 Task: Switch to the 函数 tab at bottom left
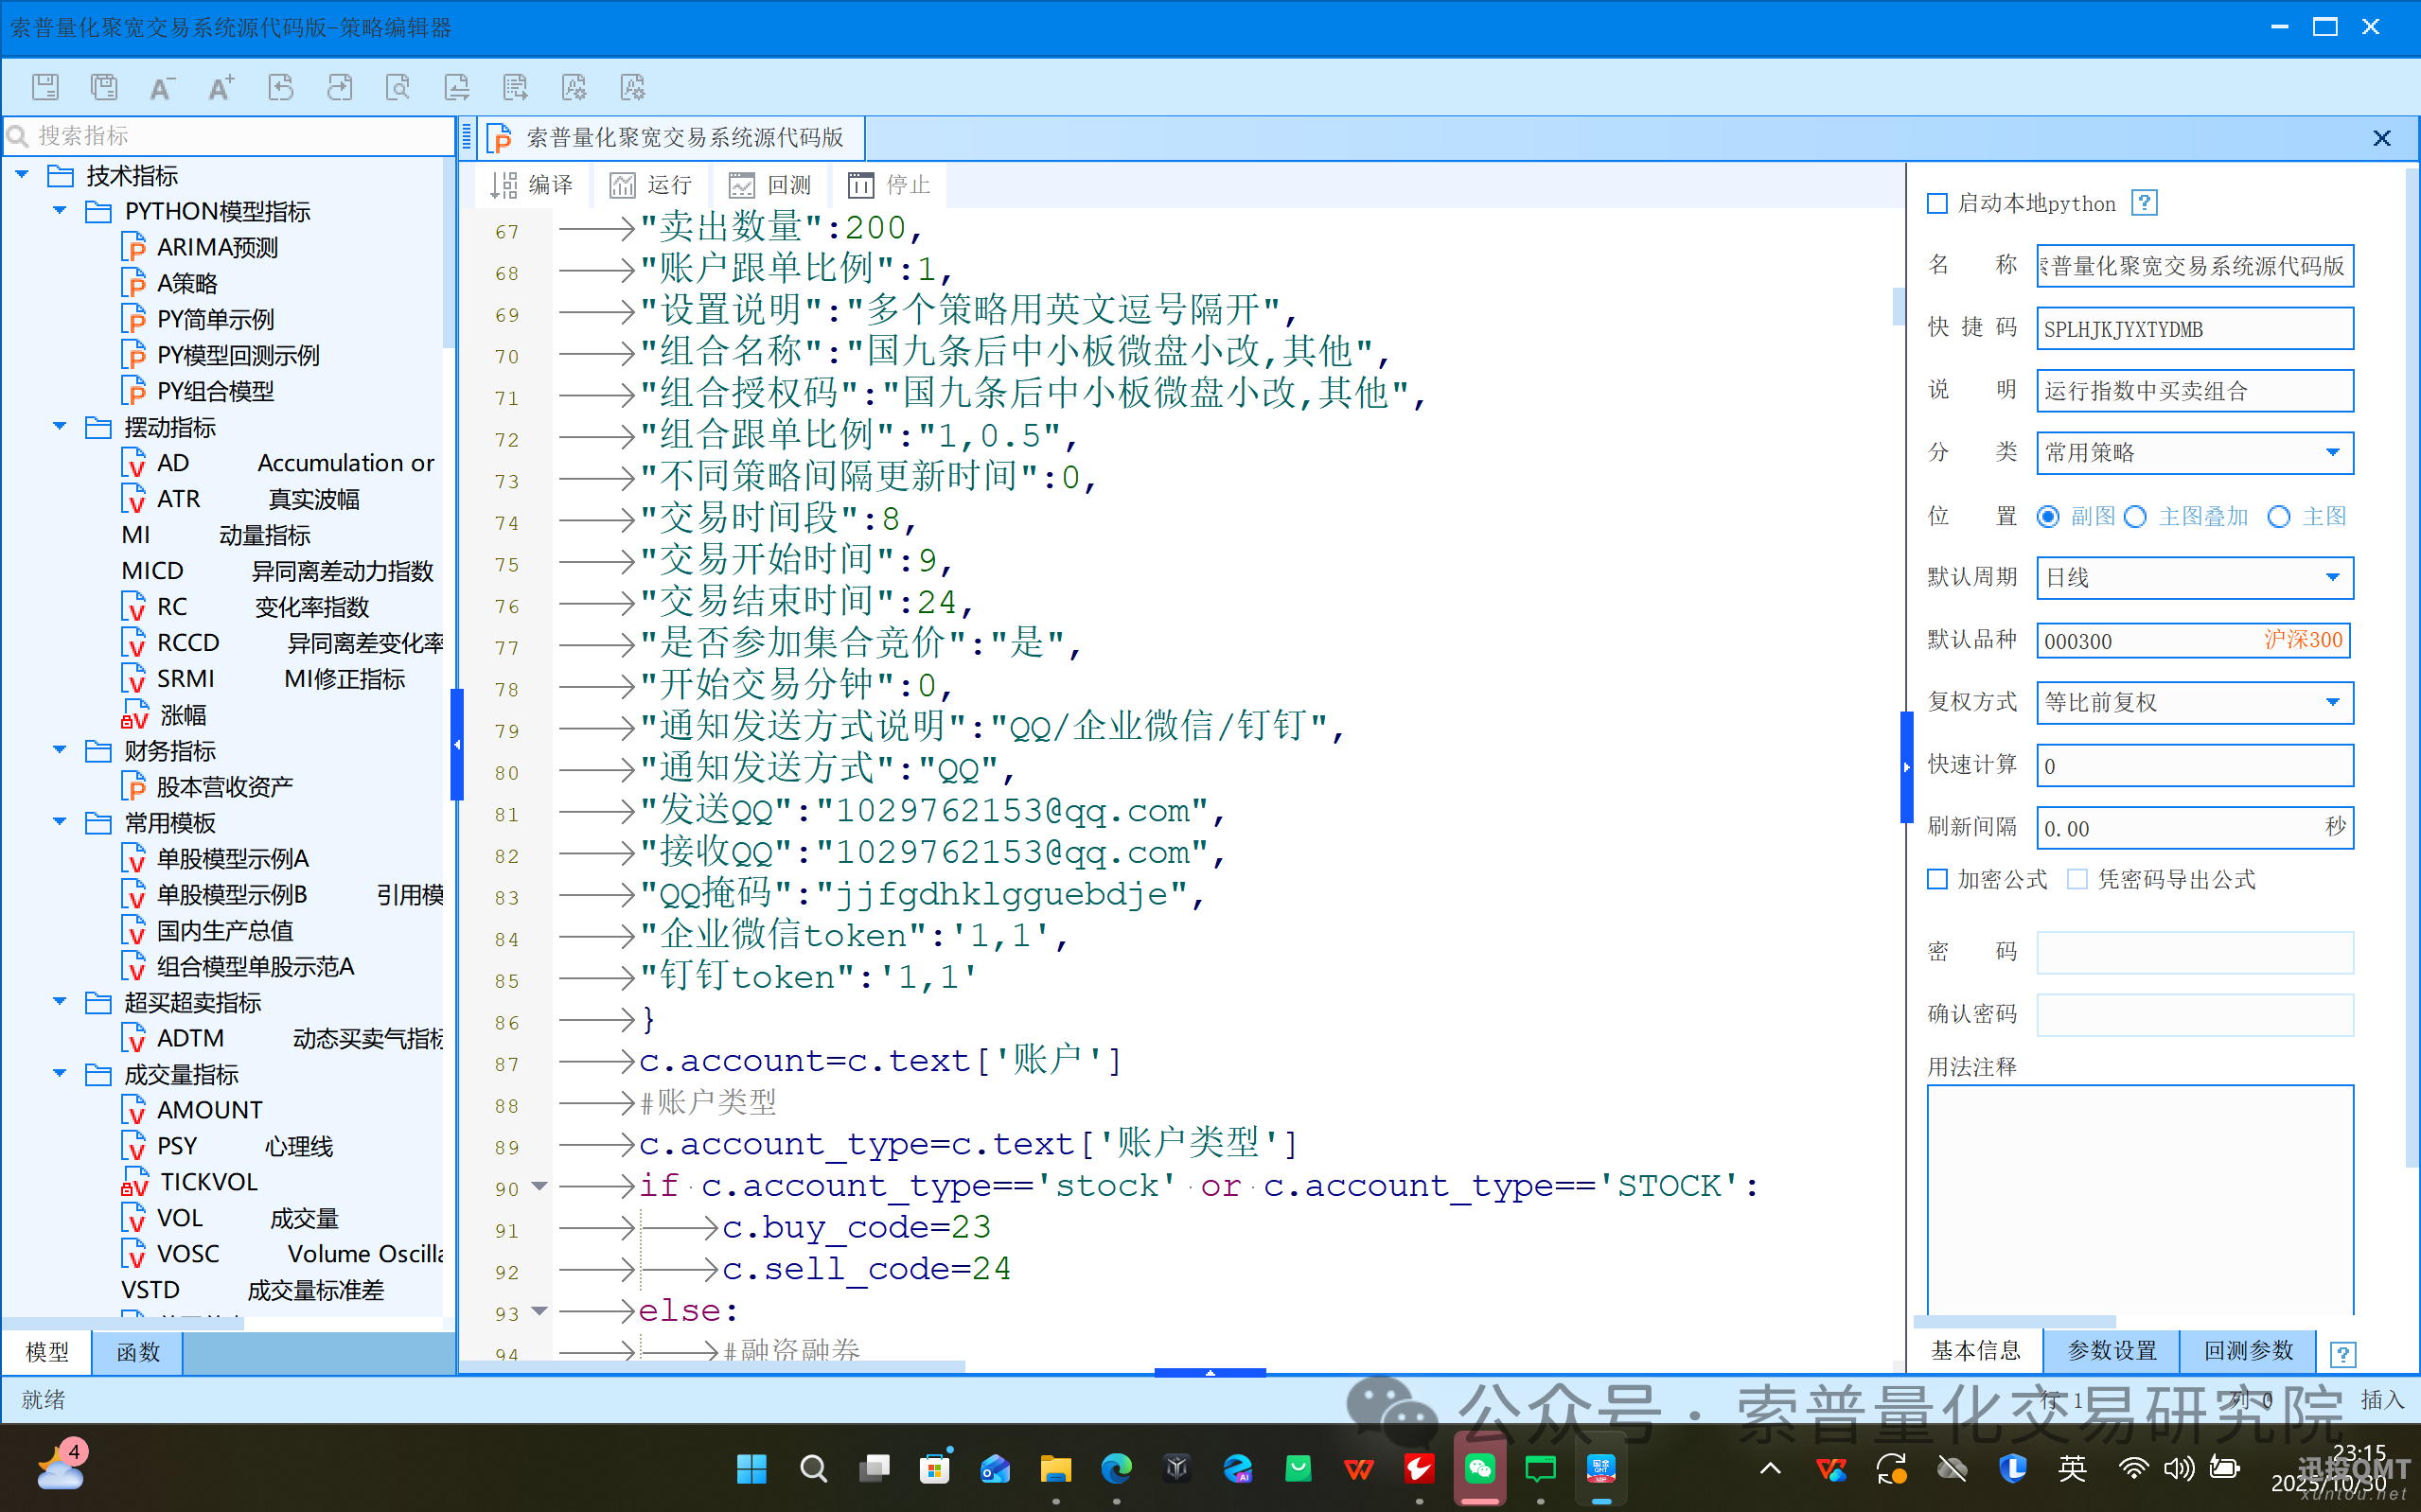pyautogui.click(x=137, y=1352)
